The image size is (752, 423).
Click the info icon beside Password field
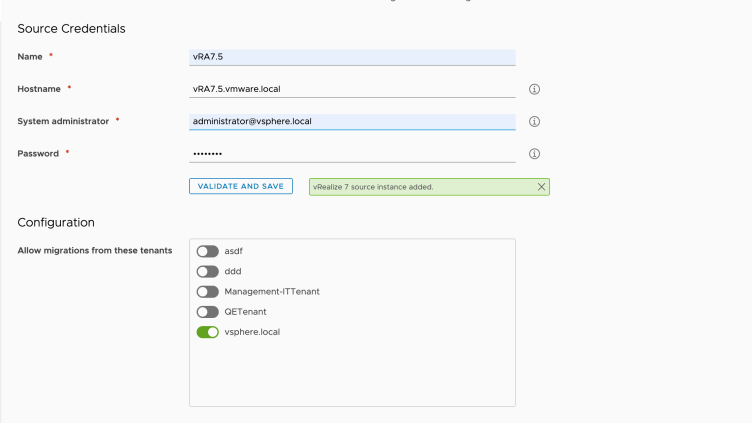[x=534, y=154]
